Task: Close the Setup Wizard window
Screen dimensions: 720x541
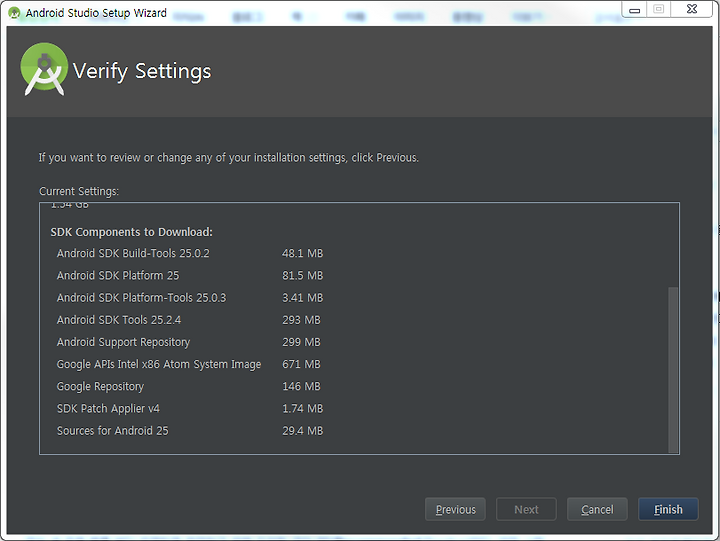Action: click(692, 9)
